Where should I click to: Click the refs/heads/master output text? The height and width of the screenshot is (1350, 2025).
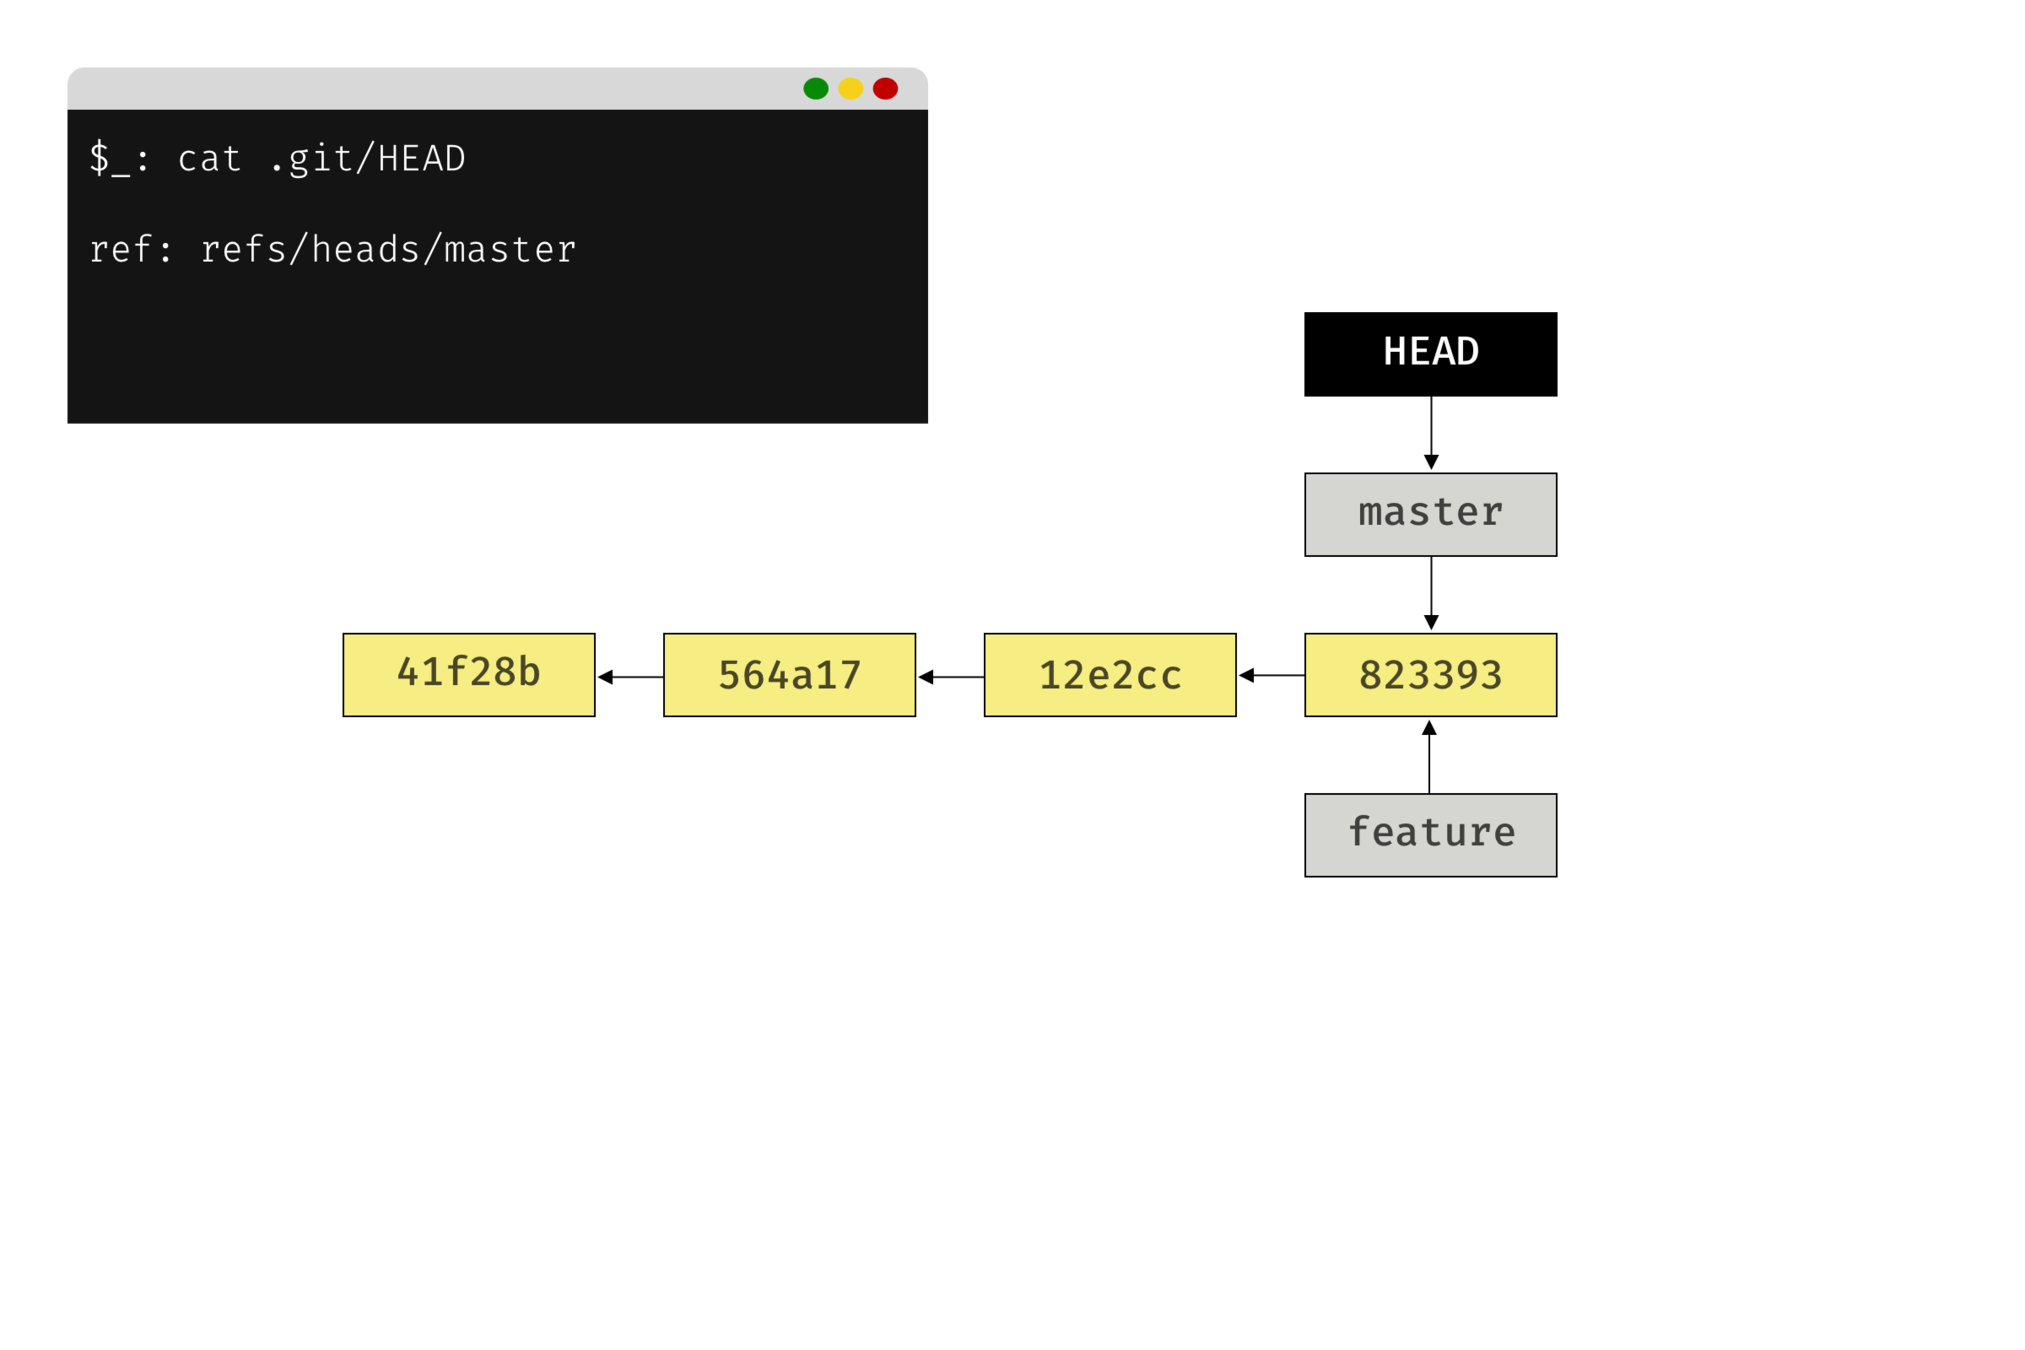click(388, 250)
